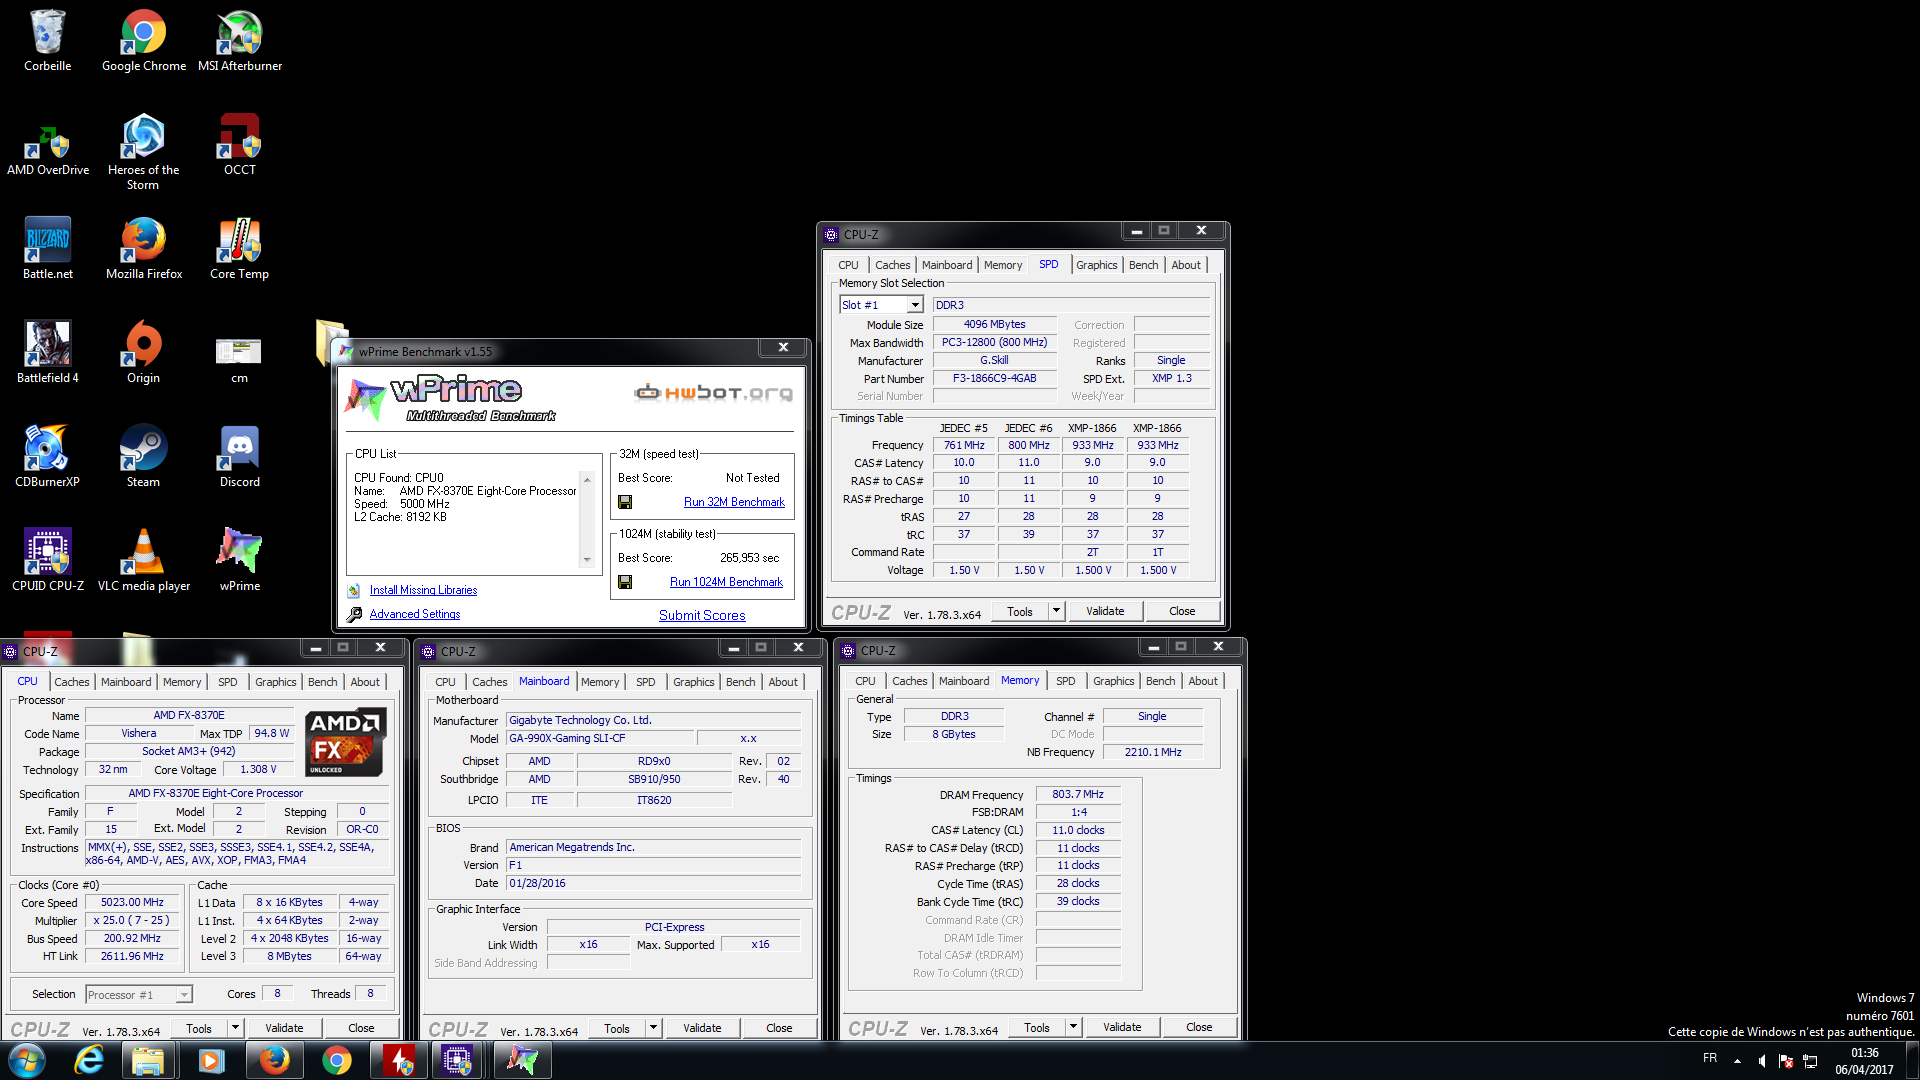
Task: Launch Google Chrome from the desktop
Action: pyautogui.click(x=143, y=41)
